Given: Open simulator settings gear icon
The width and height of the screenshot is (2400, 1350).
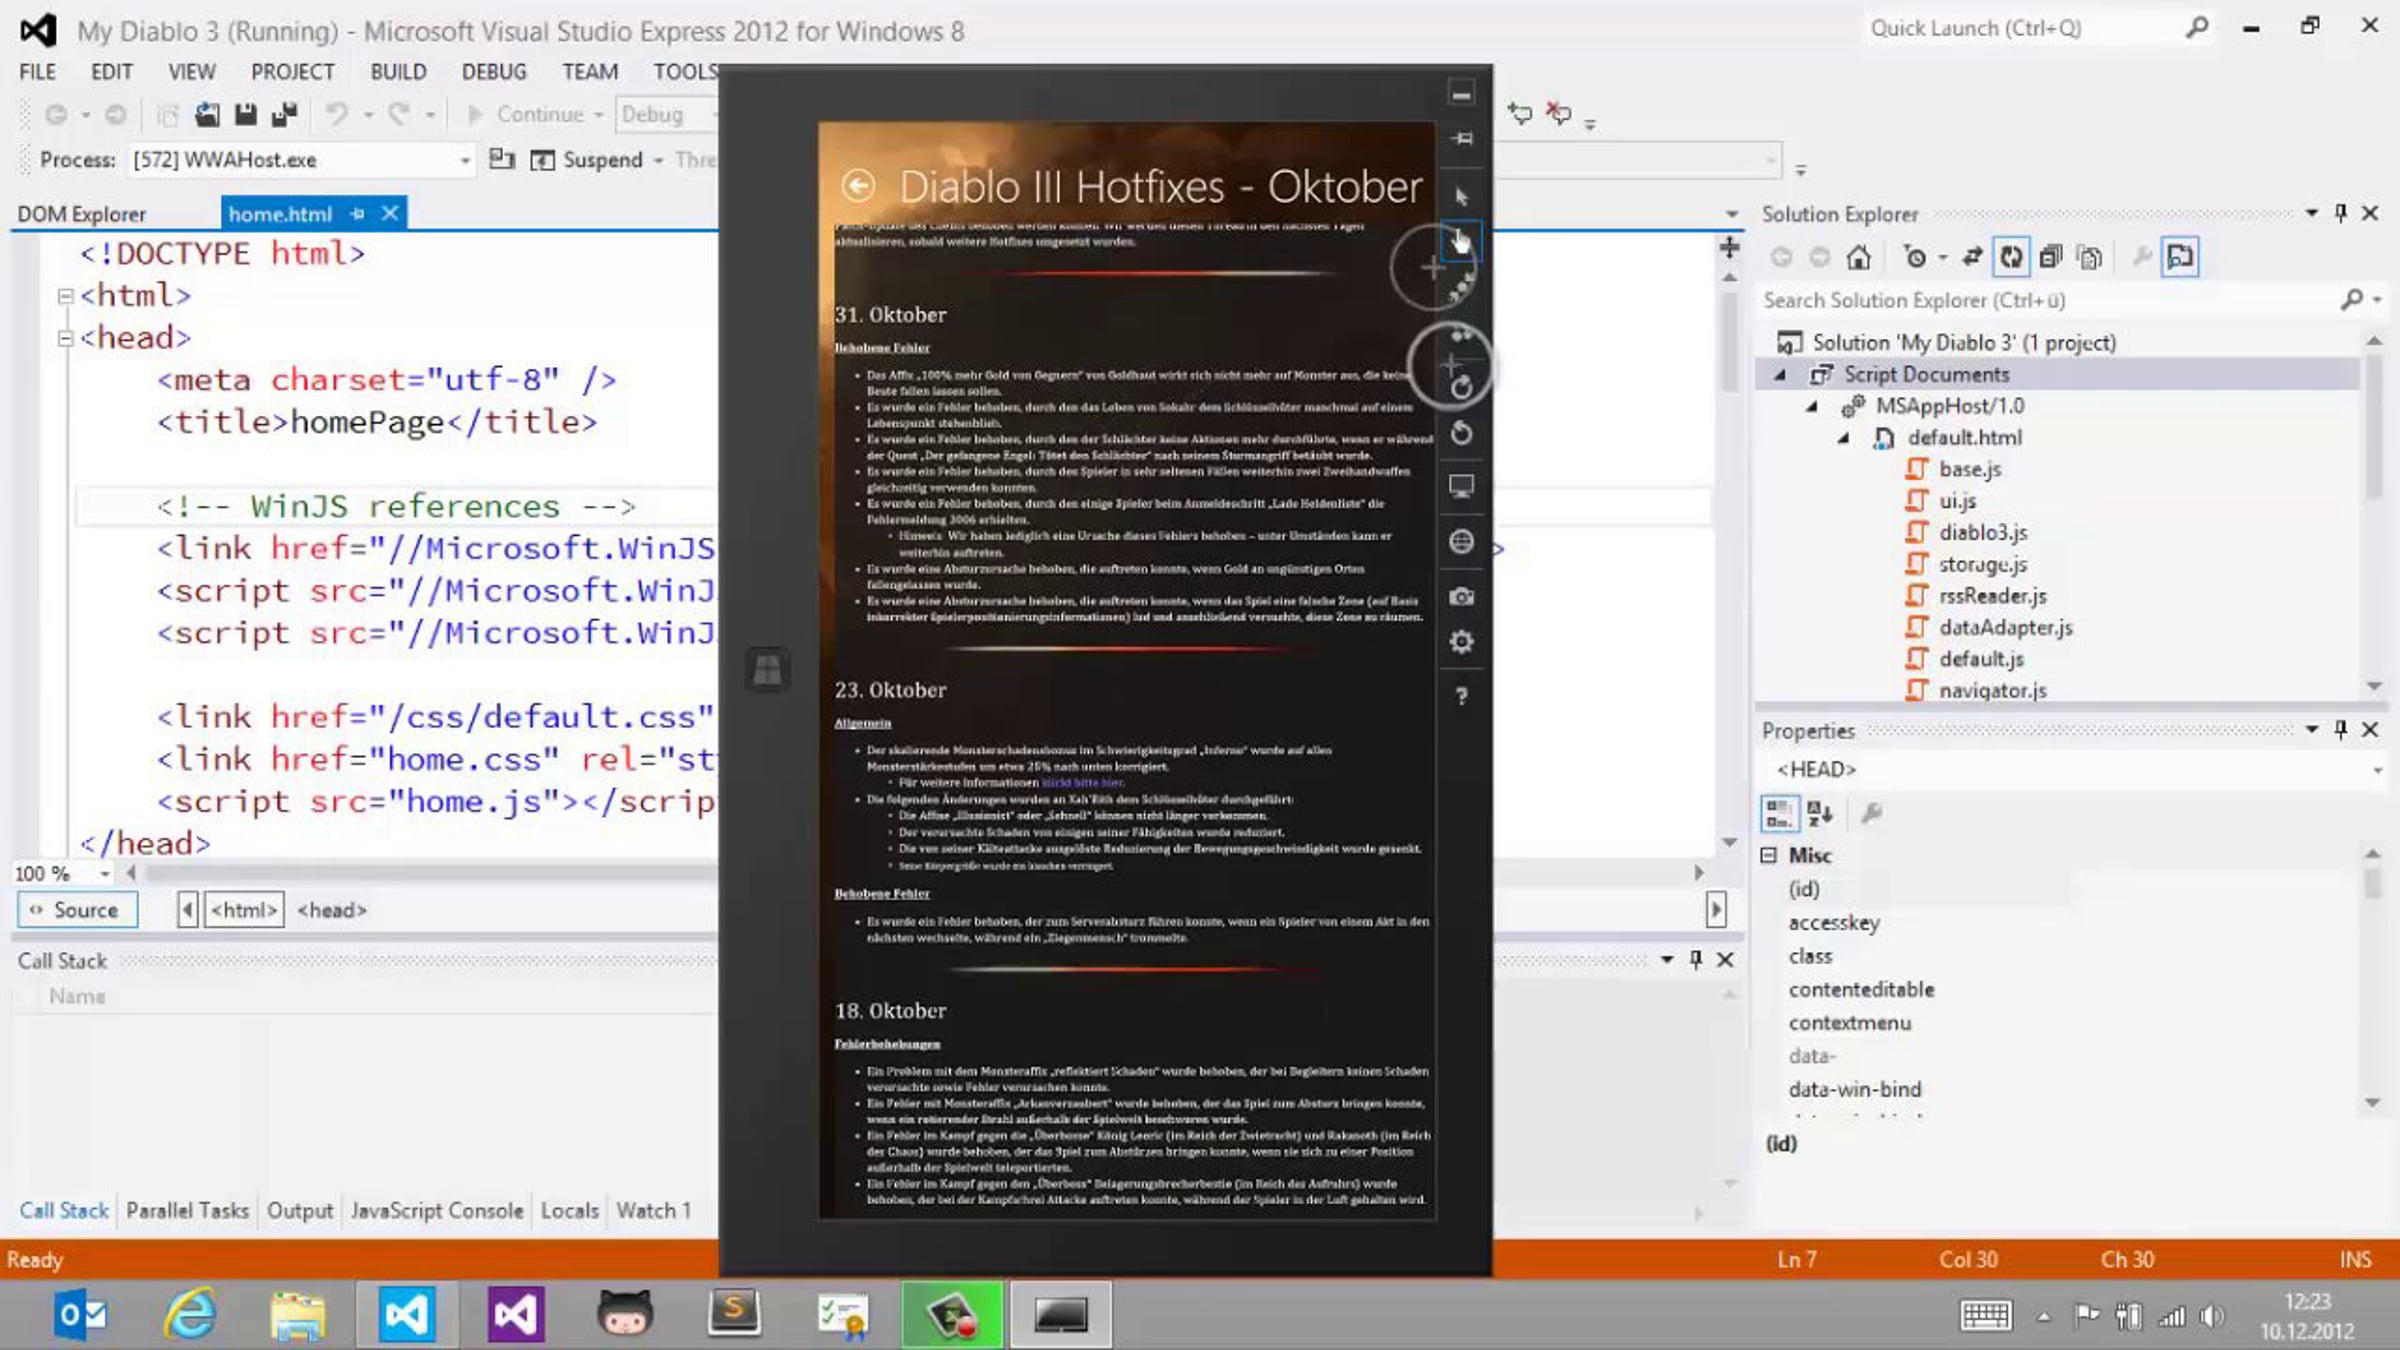Looking at the screenshot, I should click(x=1461, y=641).
